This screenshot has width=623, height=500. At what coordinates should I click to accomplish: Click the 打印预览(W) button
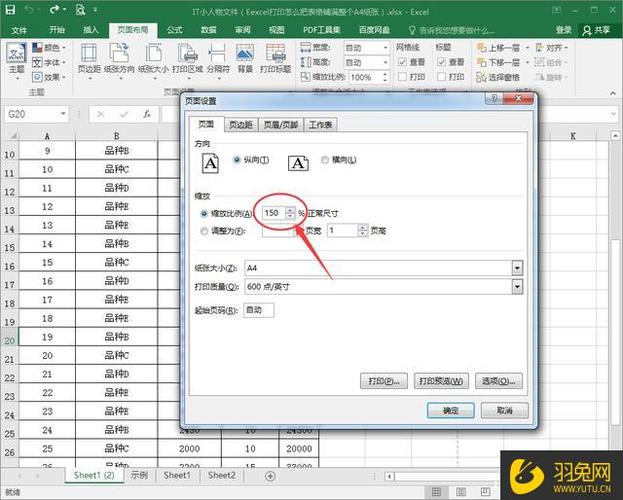(x=441, y=381)
